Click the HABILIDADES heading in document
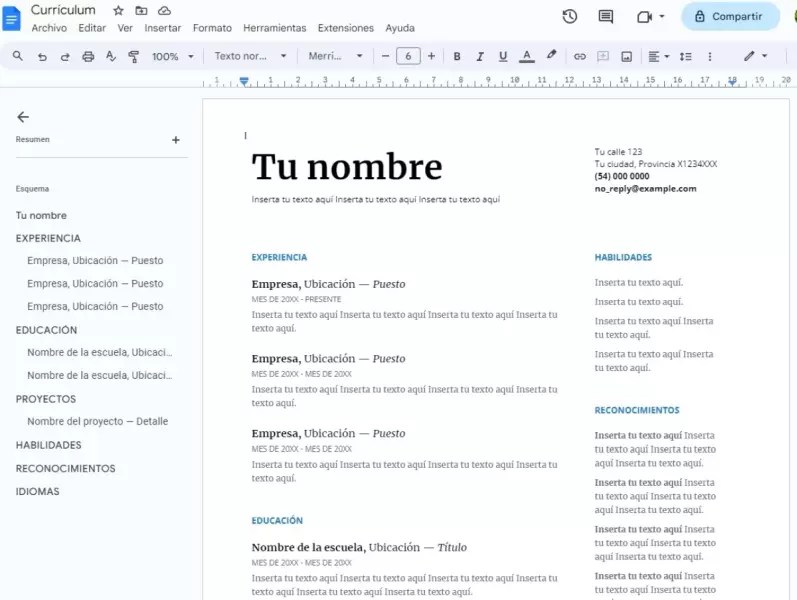This screenshot has width=797, height=600. click(623, 257)
